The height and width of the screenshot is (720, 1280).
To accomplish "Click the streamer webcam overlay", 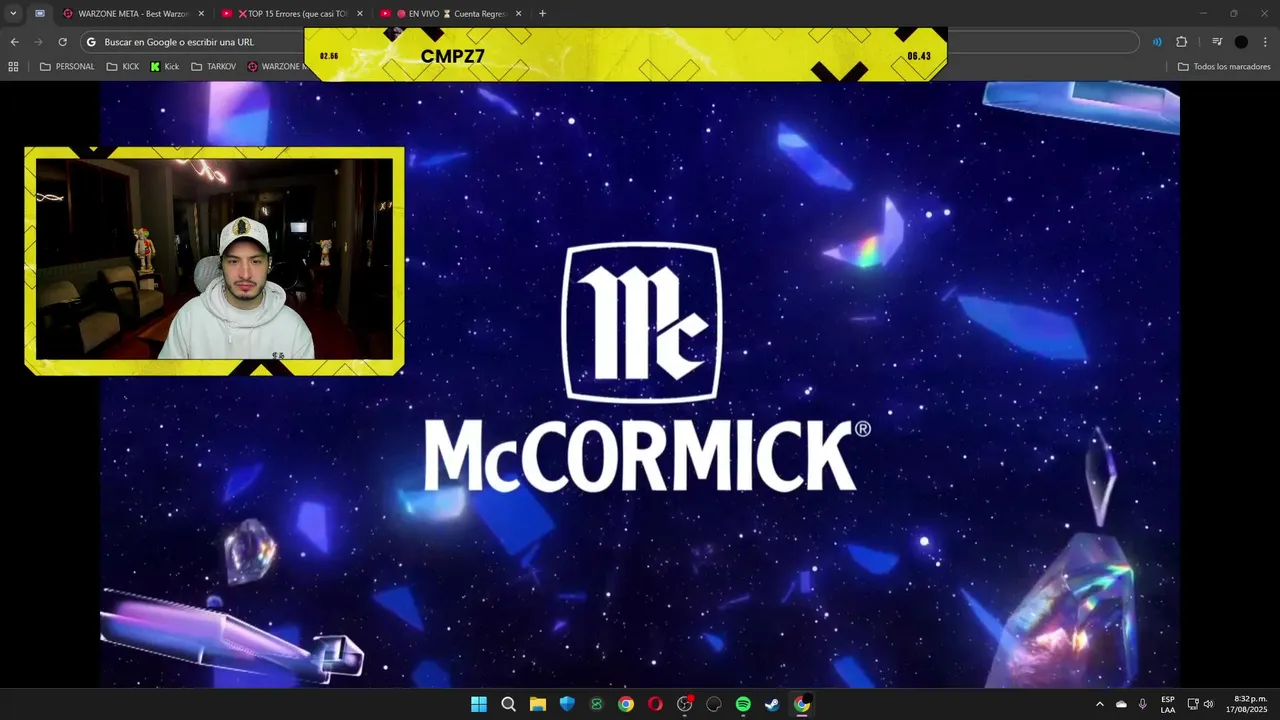I will coord(214,260).
